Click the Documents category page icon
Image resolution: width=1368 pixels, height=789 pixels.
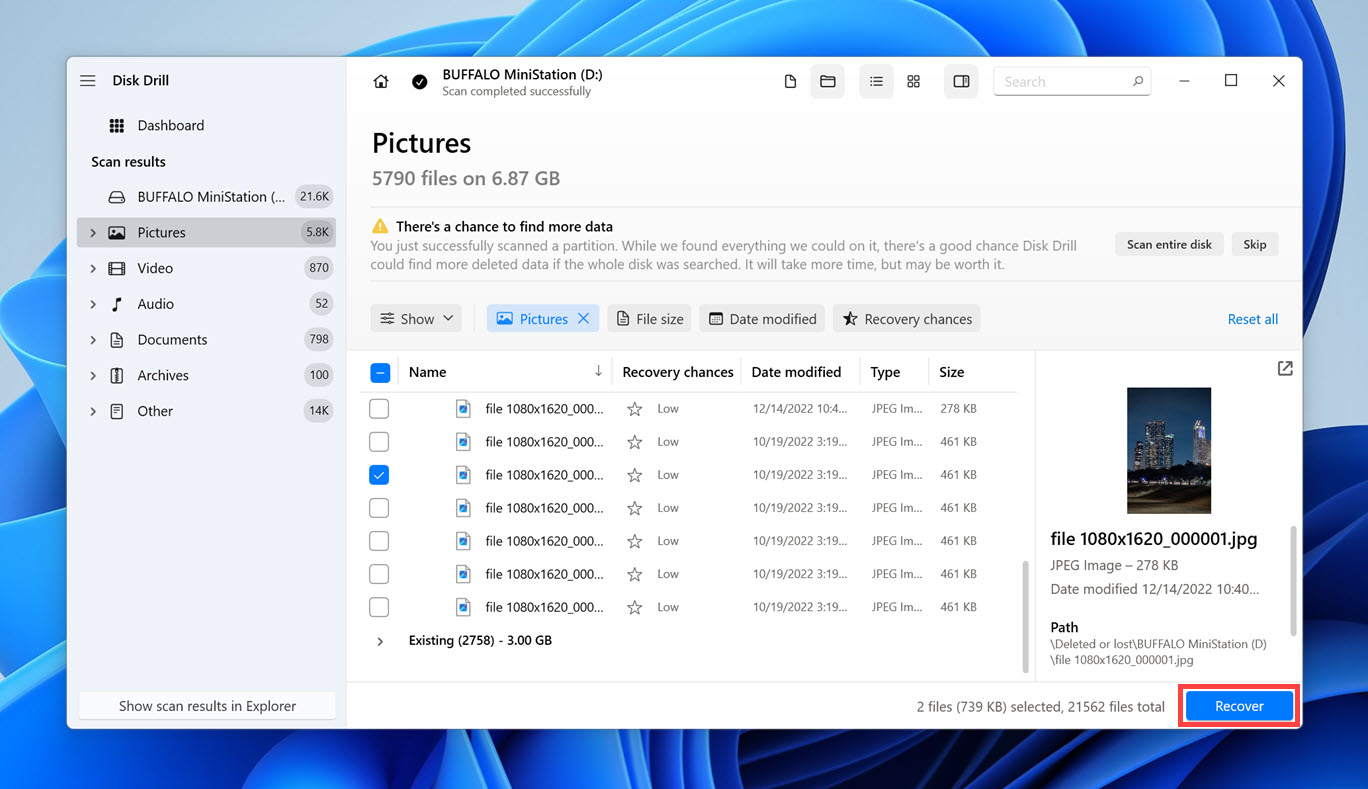click(117, 340)
